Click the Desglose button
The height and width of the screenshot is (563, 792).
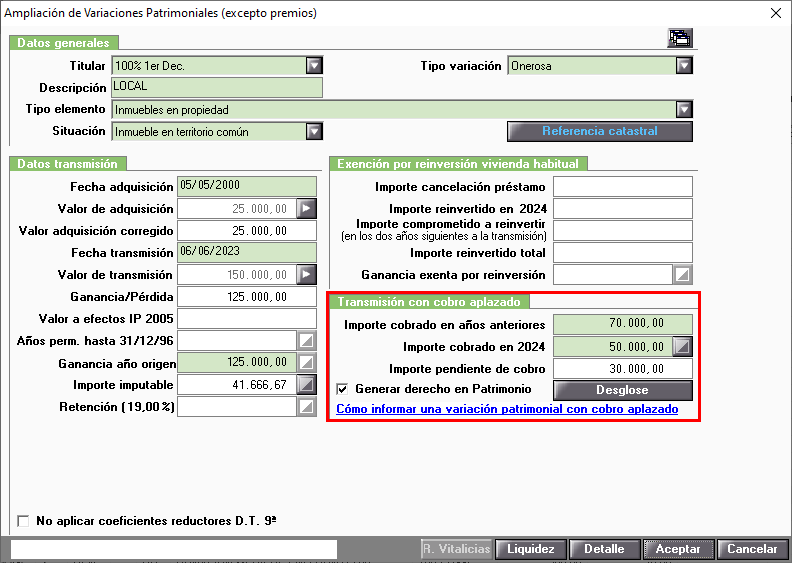[623, 390]
